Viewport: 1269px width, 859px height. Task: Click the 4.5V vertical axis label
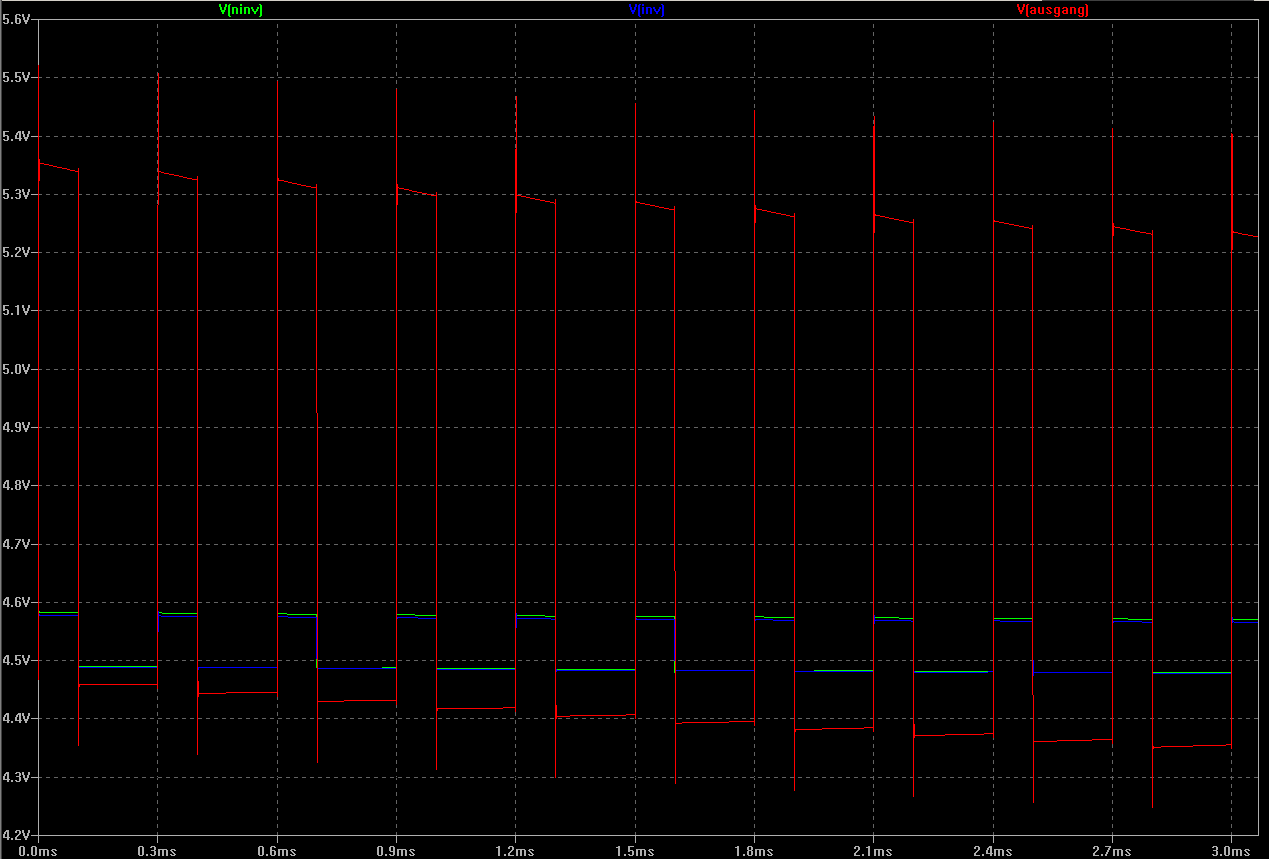pyautogui.click(x=16, y=660)
